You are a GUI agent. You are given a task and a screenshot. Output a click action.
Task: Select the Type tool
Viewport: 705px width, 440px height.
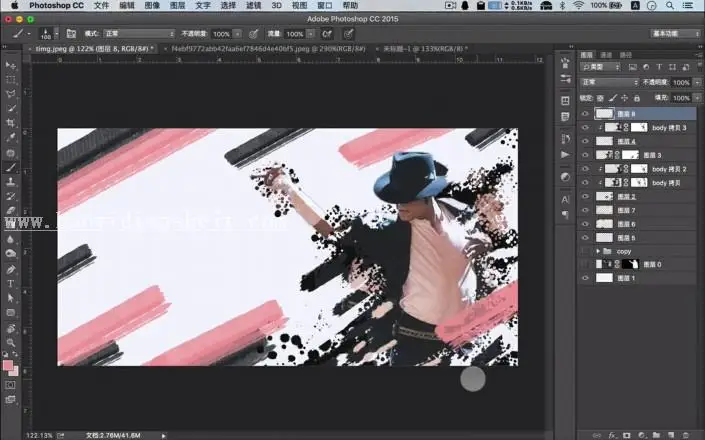pyautogui.click(x=10, y=284)
